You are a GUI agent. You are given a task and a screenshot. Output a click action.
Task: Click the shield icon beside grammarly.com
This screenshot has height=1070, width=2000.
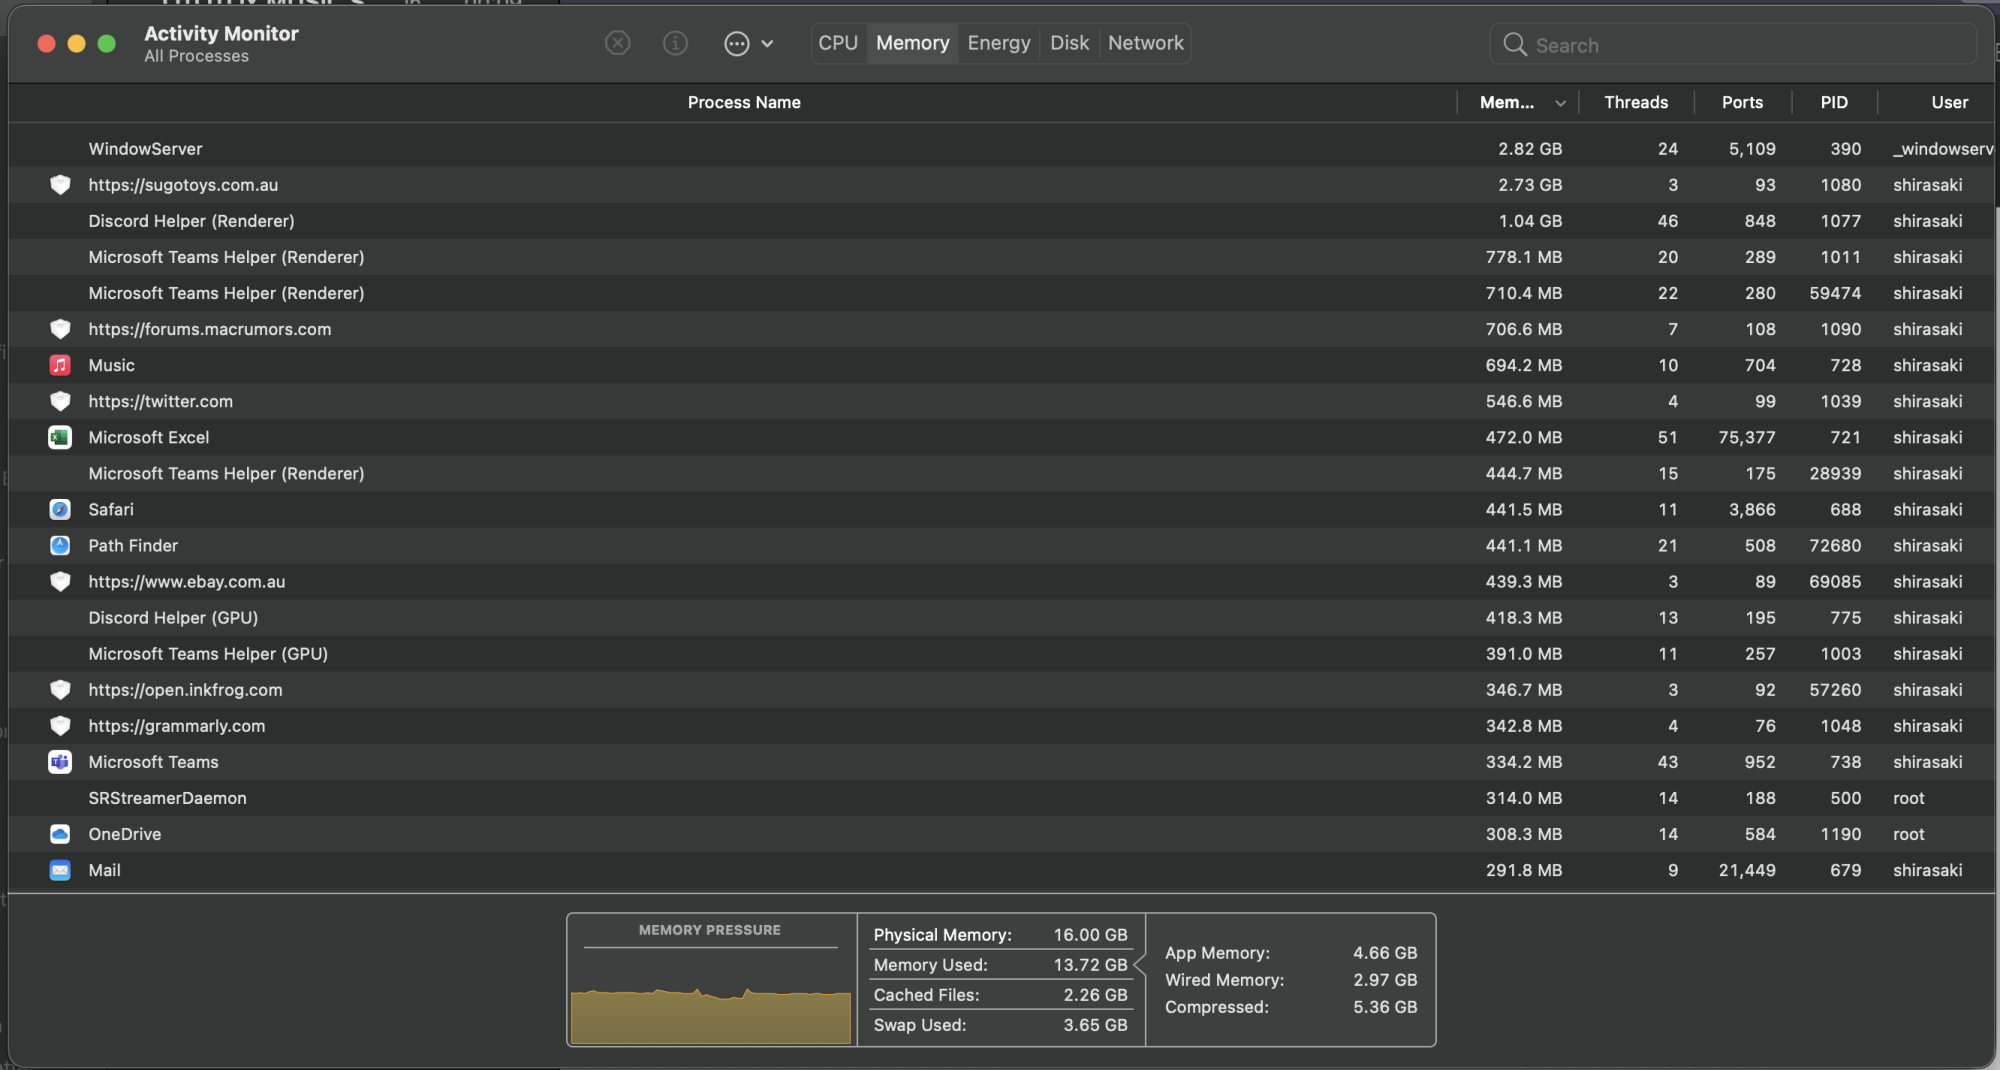click(x=60, y=726)
